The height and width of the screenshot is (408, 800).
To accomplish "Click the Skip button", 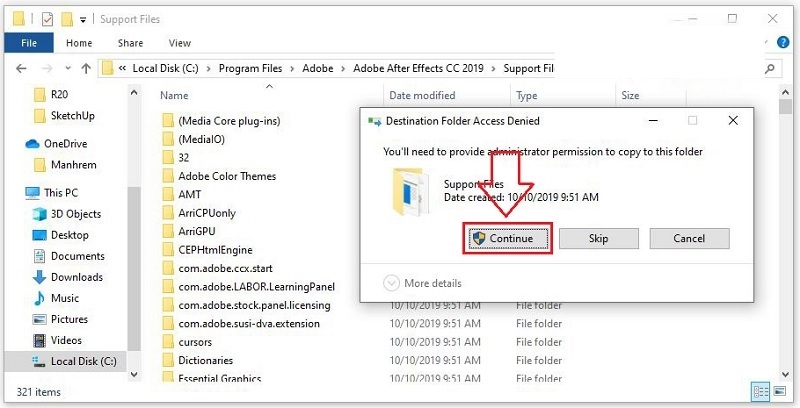I will (598, 239).
